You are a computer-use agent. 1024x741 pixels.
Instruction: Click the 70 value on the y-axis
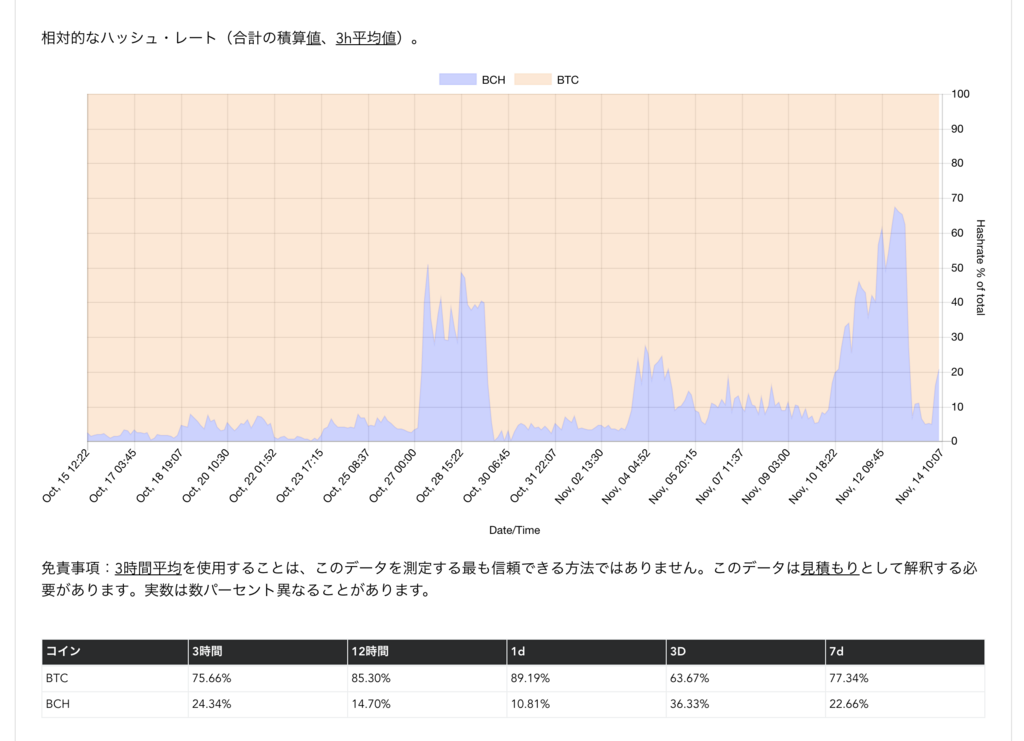click(x=957, y=198)
